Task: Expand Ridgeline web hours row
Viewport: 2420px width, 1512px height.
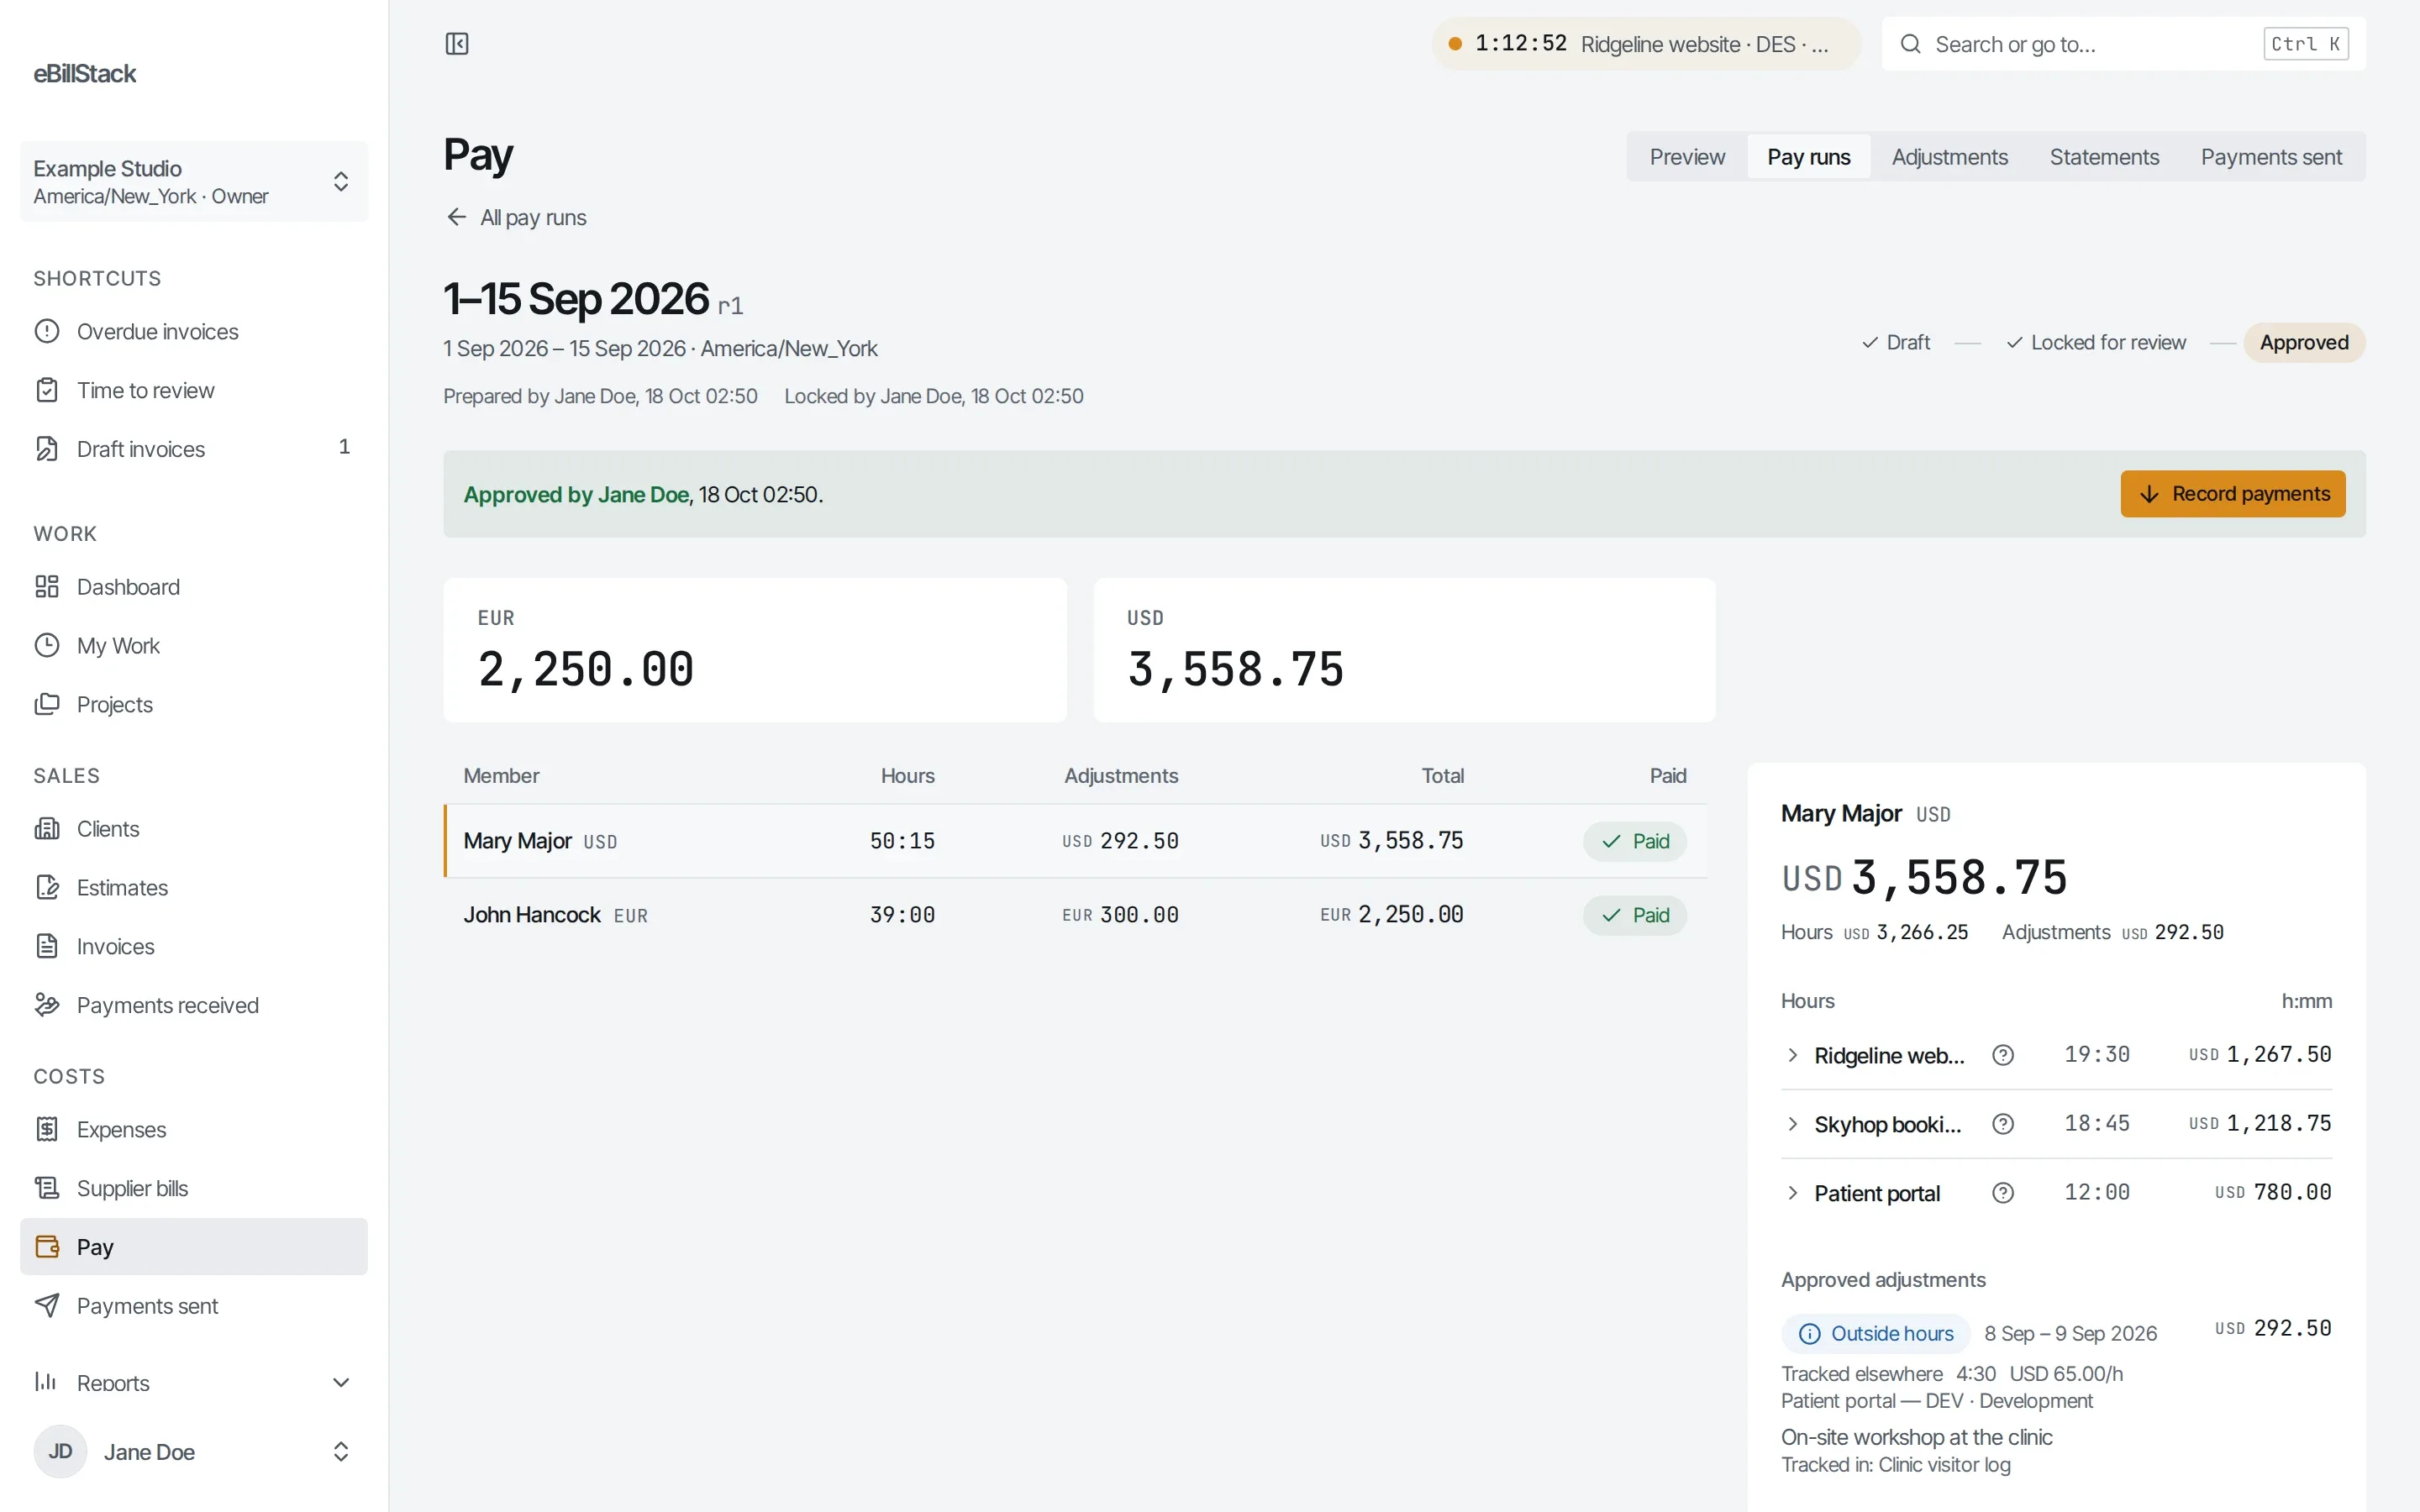Action: click(x=1792, y=1056)
